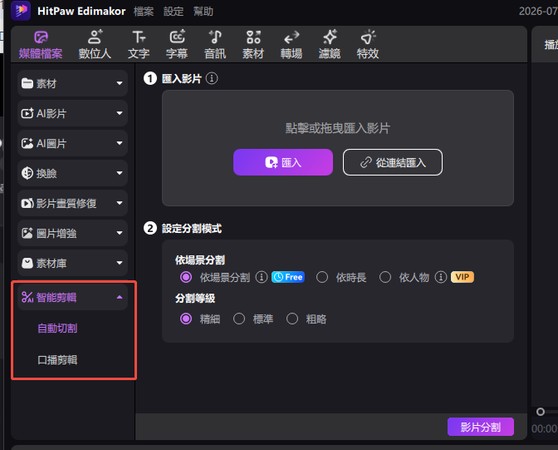Open the 檔案 file menu
Screen dimensions: 558x450
(x=144, y=11)
